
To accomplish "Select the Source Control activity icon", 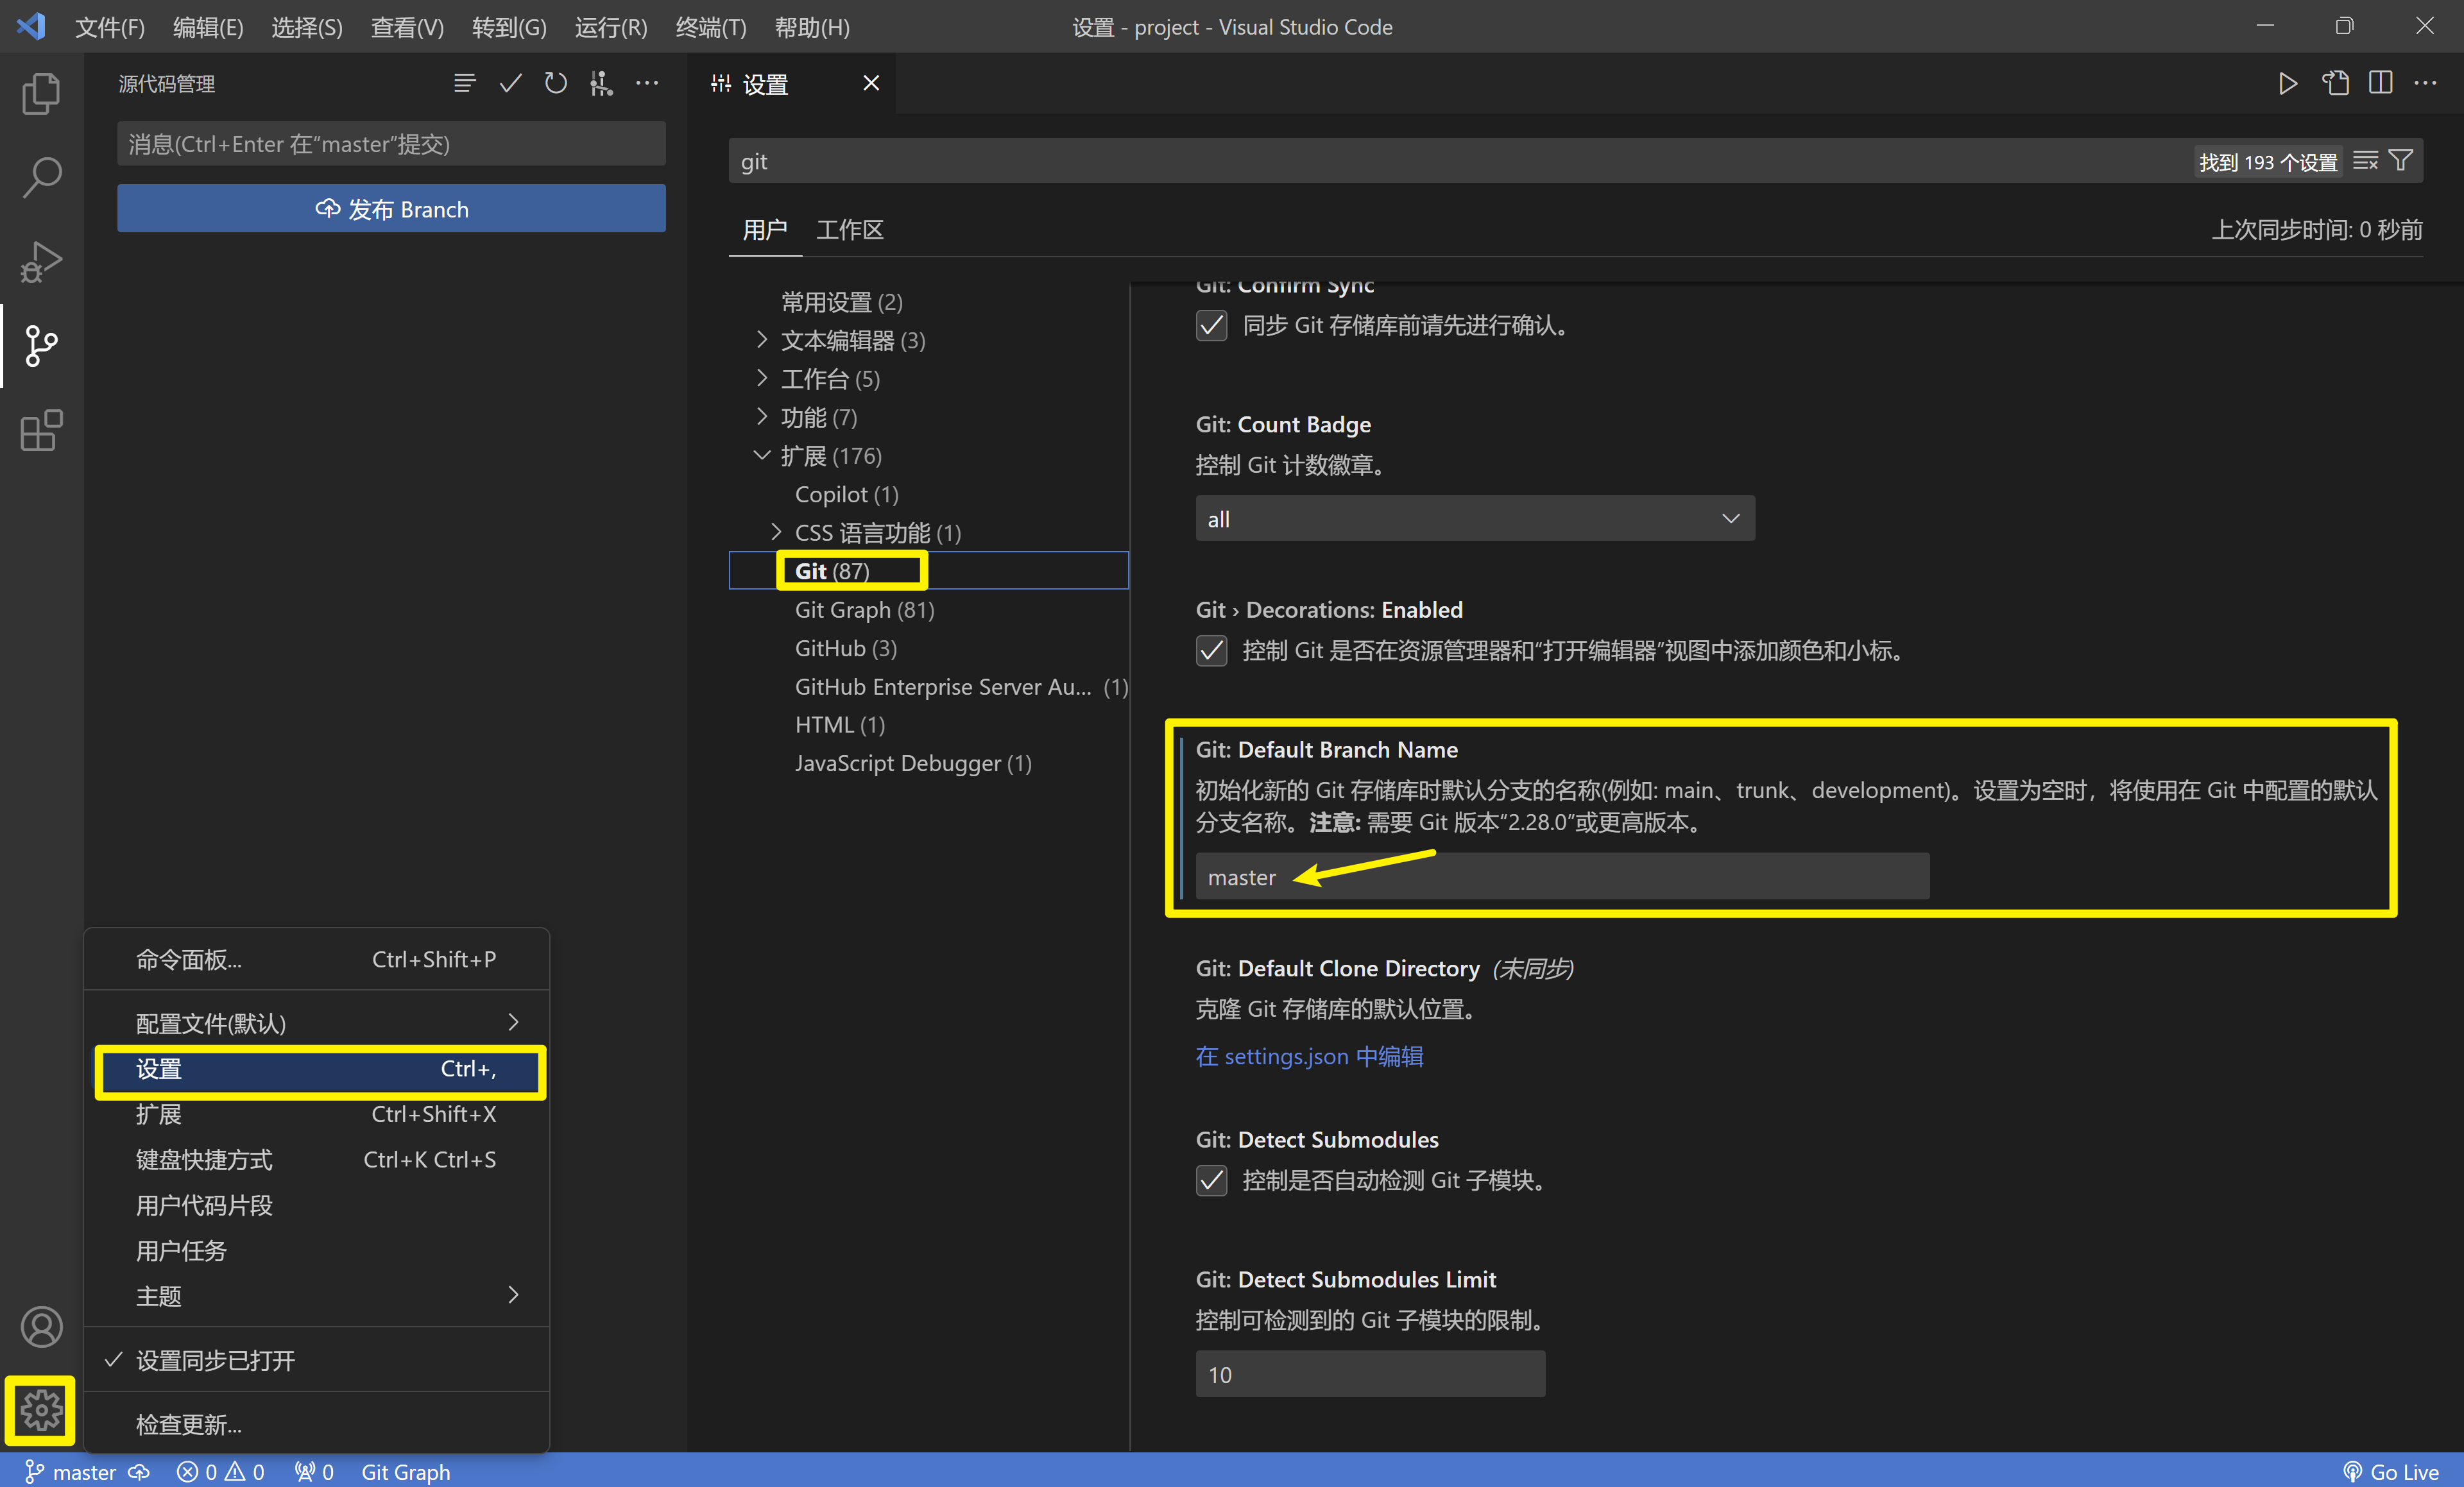I will coord(41,346).
